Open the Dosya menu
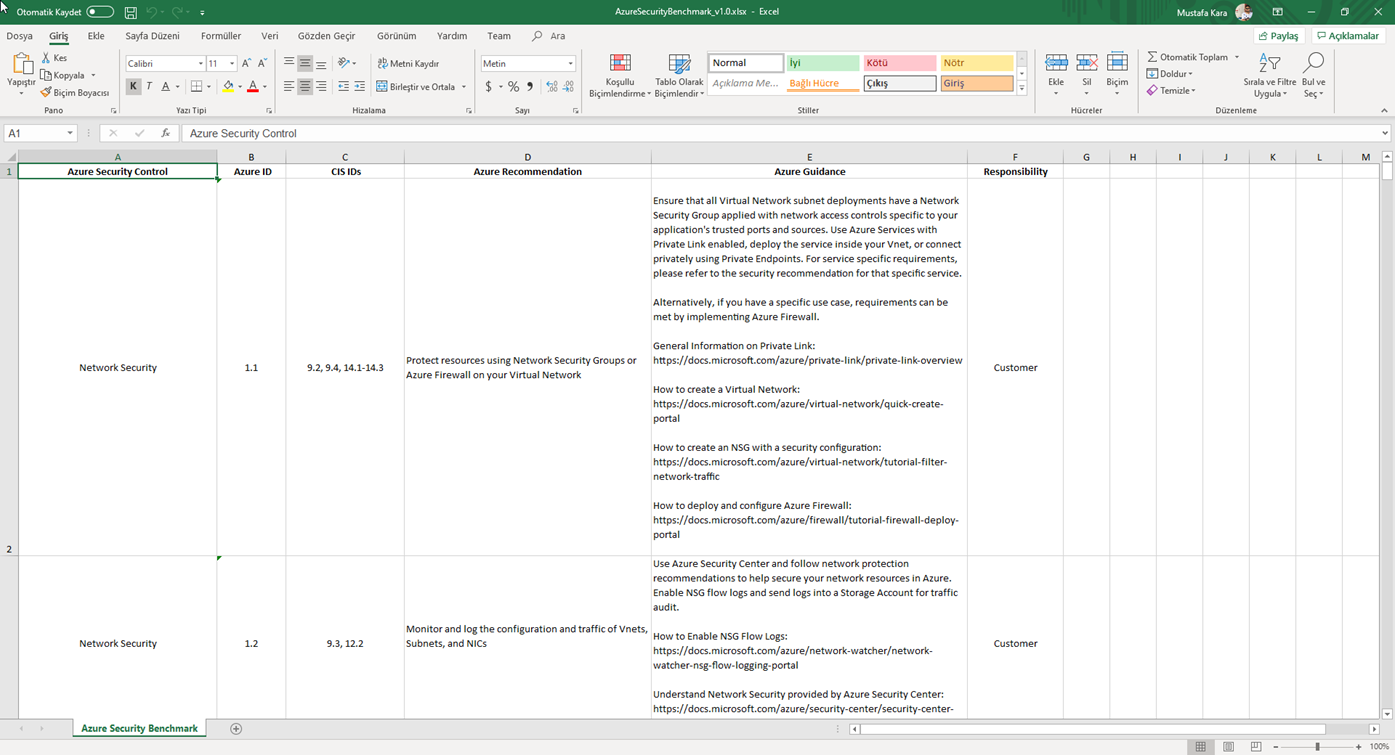The width and height of the screenshot is (1395, 755). (20, 36)
